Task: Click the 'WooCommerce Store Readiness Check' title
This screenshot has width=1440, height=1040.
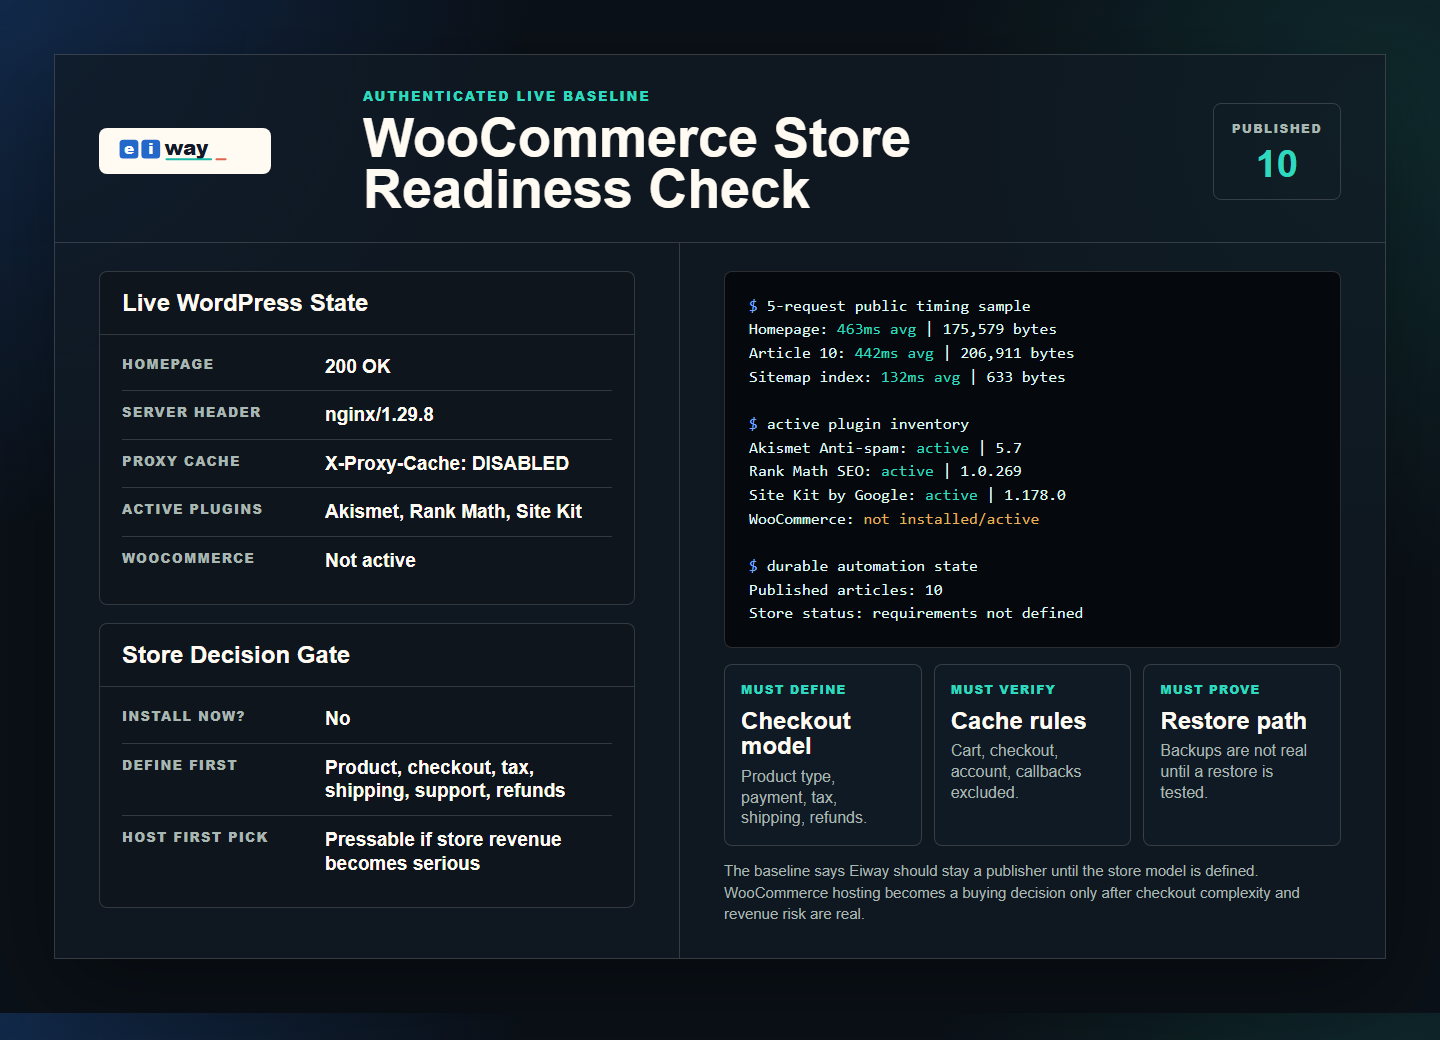Action: tap(636, 163)
